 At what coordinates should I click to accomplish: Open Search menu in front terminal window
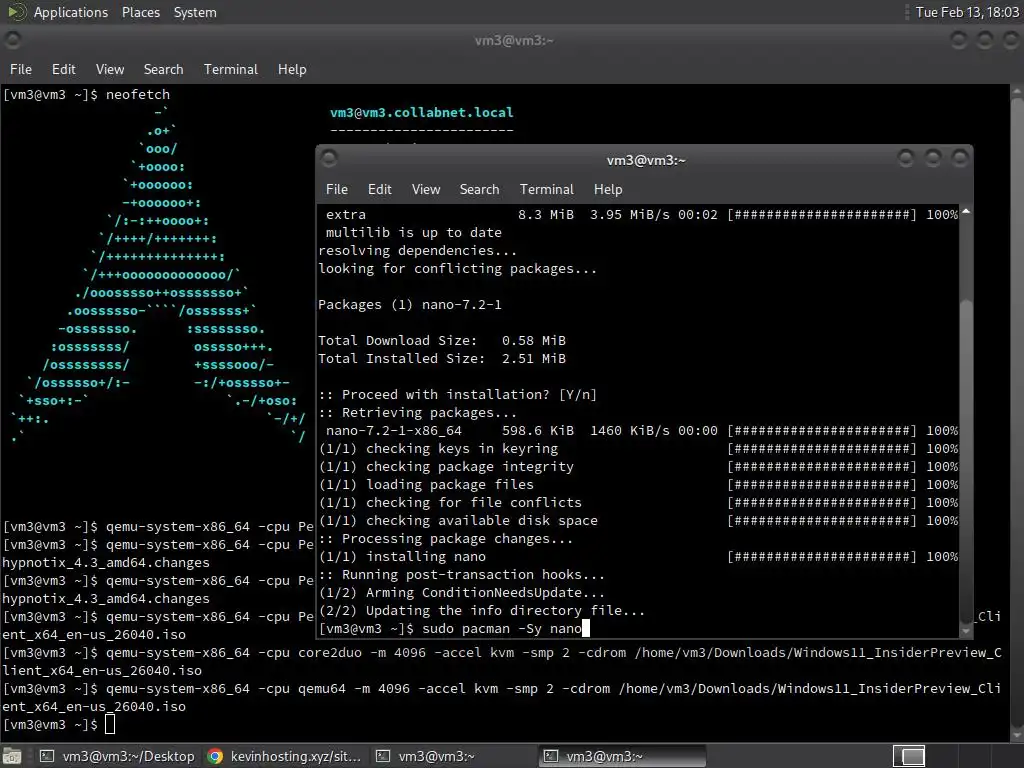[479, 189]
